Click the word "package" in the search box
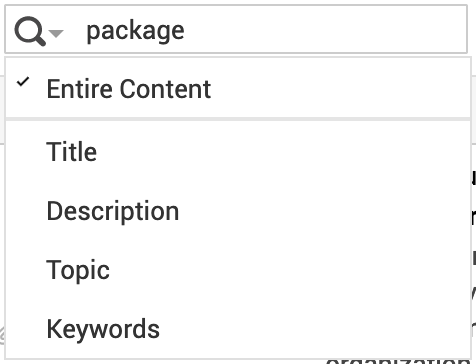Screen dimensions: 476x364 point(135,32)
